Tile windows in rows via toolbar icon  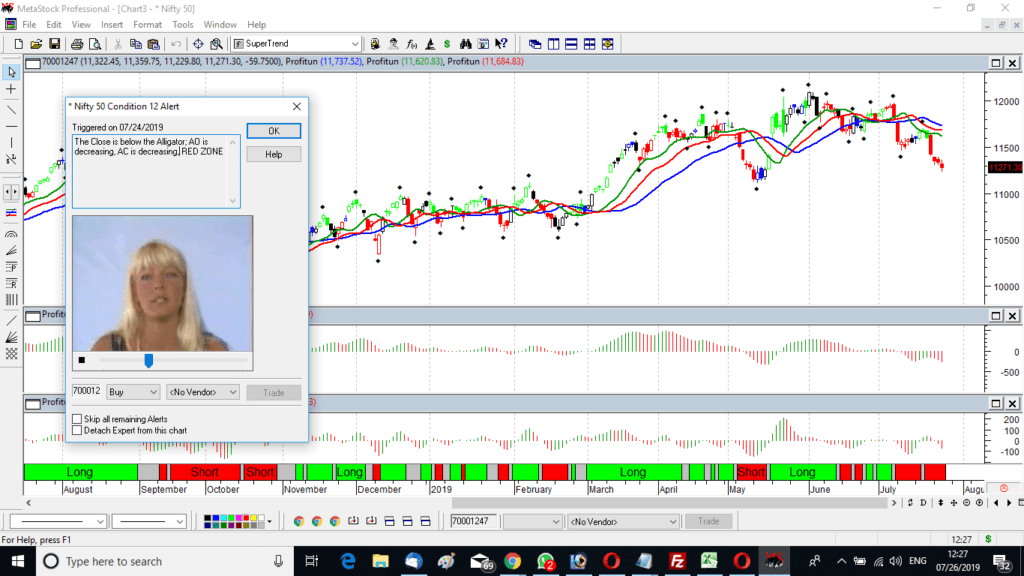click(571, 44)
